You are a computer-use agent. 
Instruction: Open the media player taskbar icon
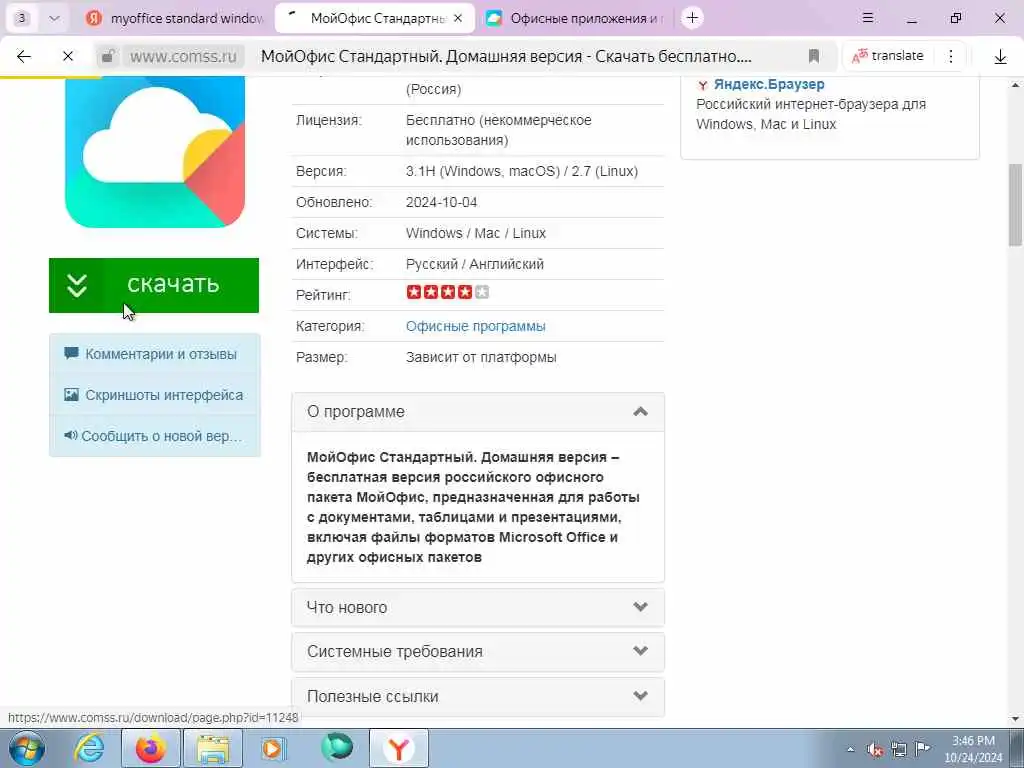point(274,748)
